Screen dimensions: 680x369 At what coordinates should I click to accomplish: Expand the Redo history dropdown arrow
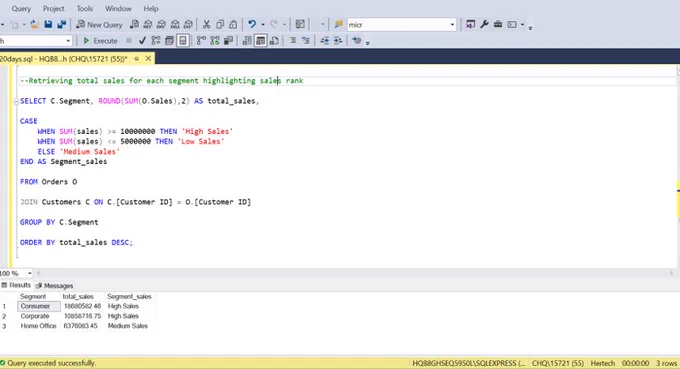coord(284,25)
